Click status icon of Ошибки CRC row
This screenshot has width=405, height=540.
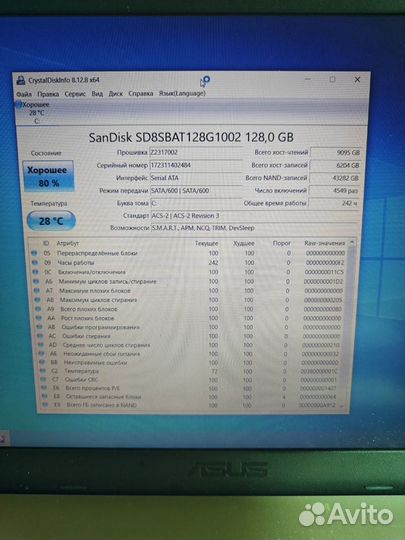coord(44,380)
